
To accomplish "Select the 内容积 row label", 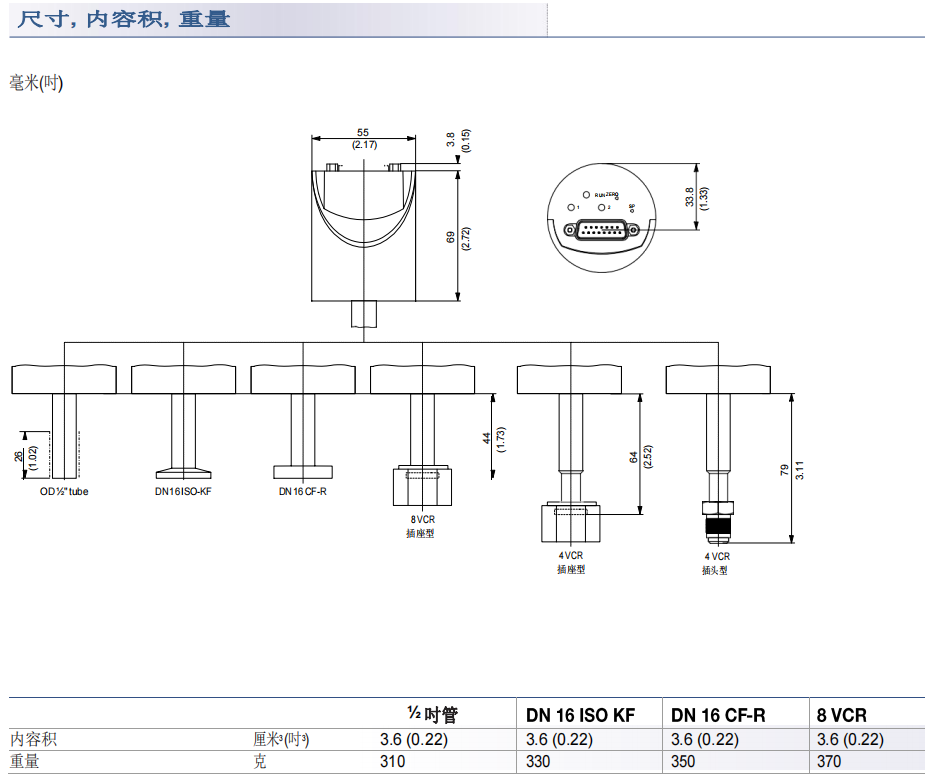I will [x=33, y=740].
